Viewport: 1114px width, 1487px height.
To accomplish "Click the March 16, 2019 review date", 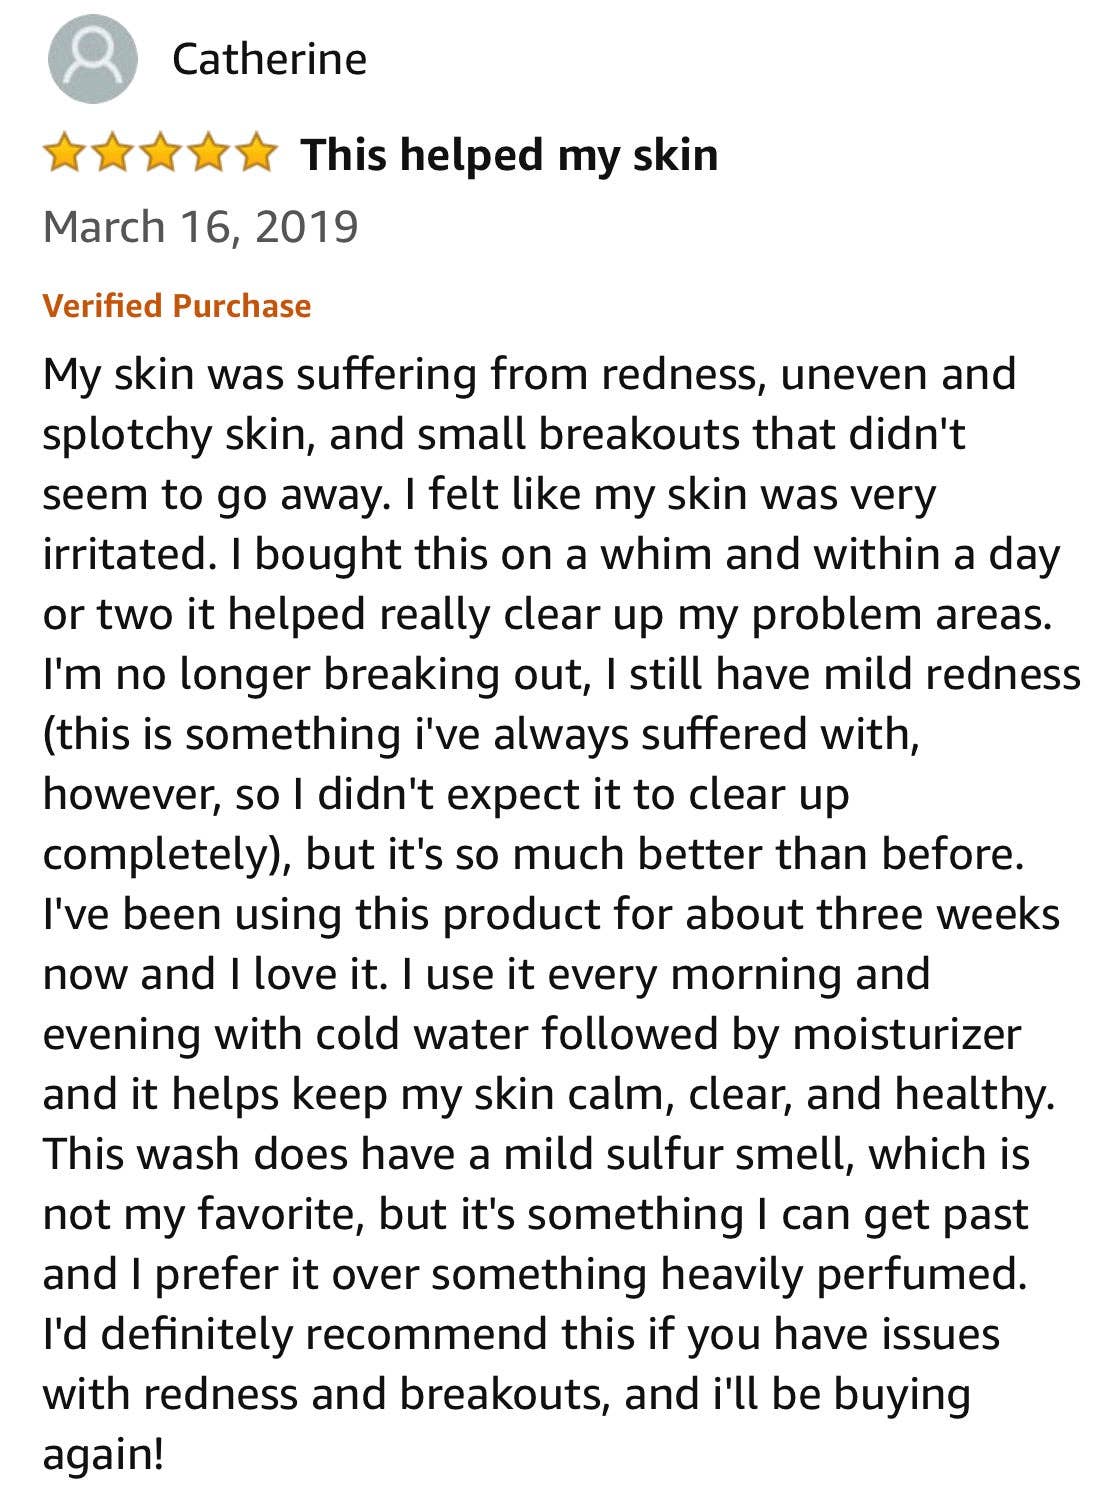I will click(200, 226).
